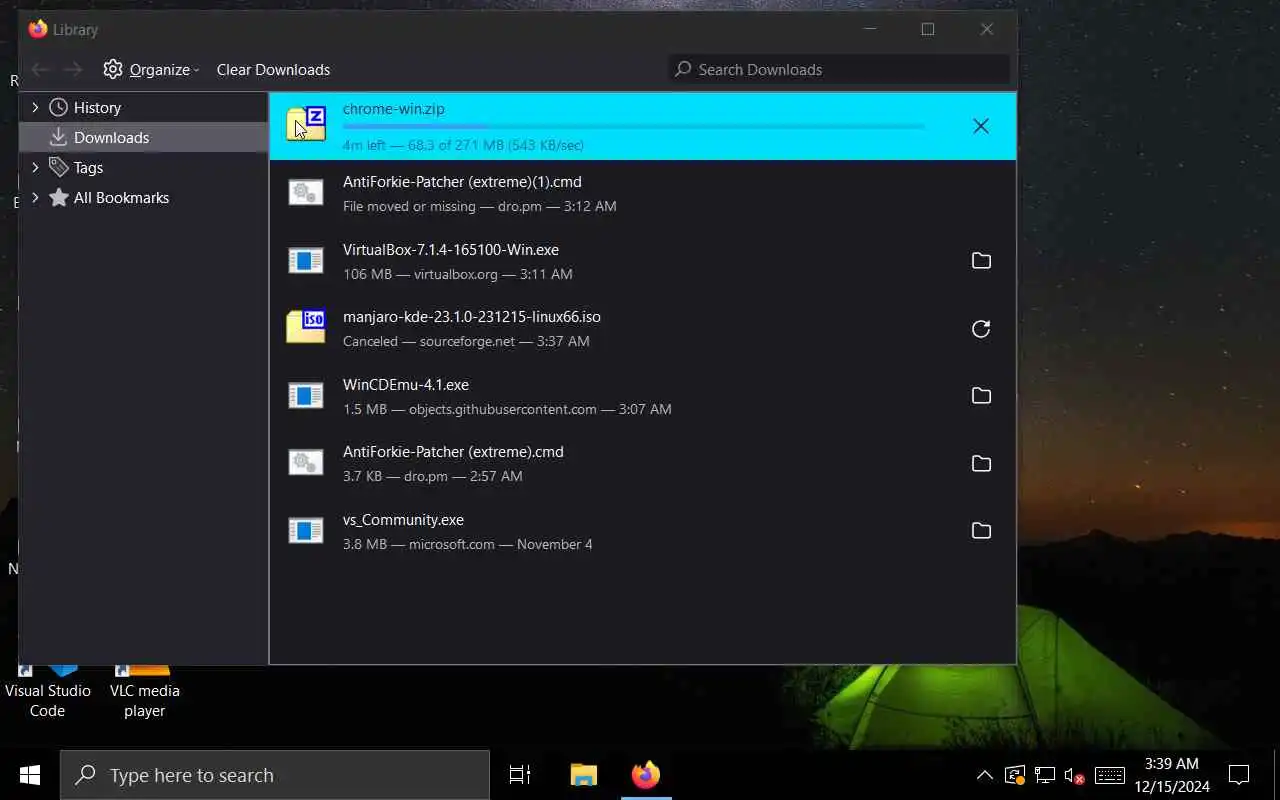Select the VirtualBox-7.1.4-165100-Win.exe entry
This screenshot has width=1280, height=800.
pos(643,261)
